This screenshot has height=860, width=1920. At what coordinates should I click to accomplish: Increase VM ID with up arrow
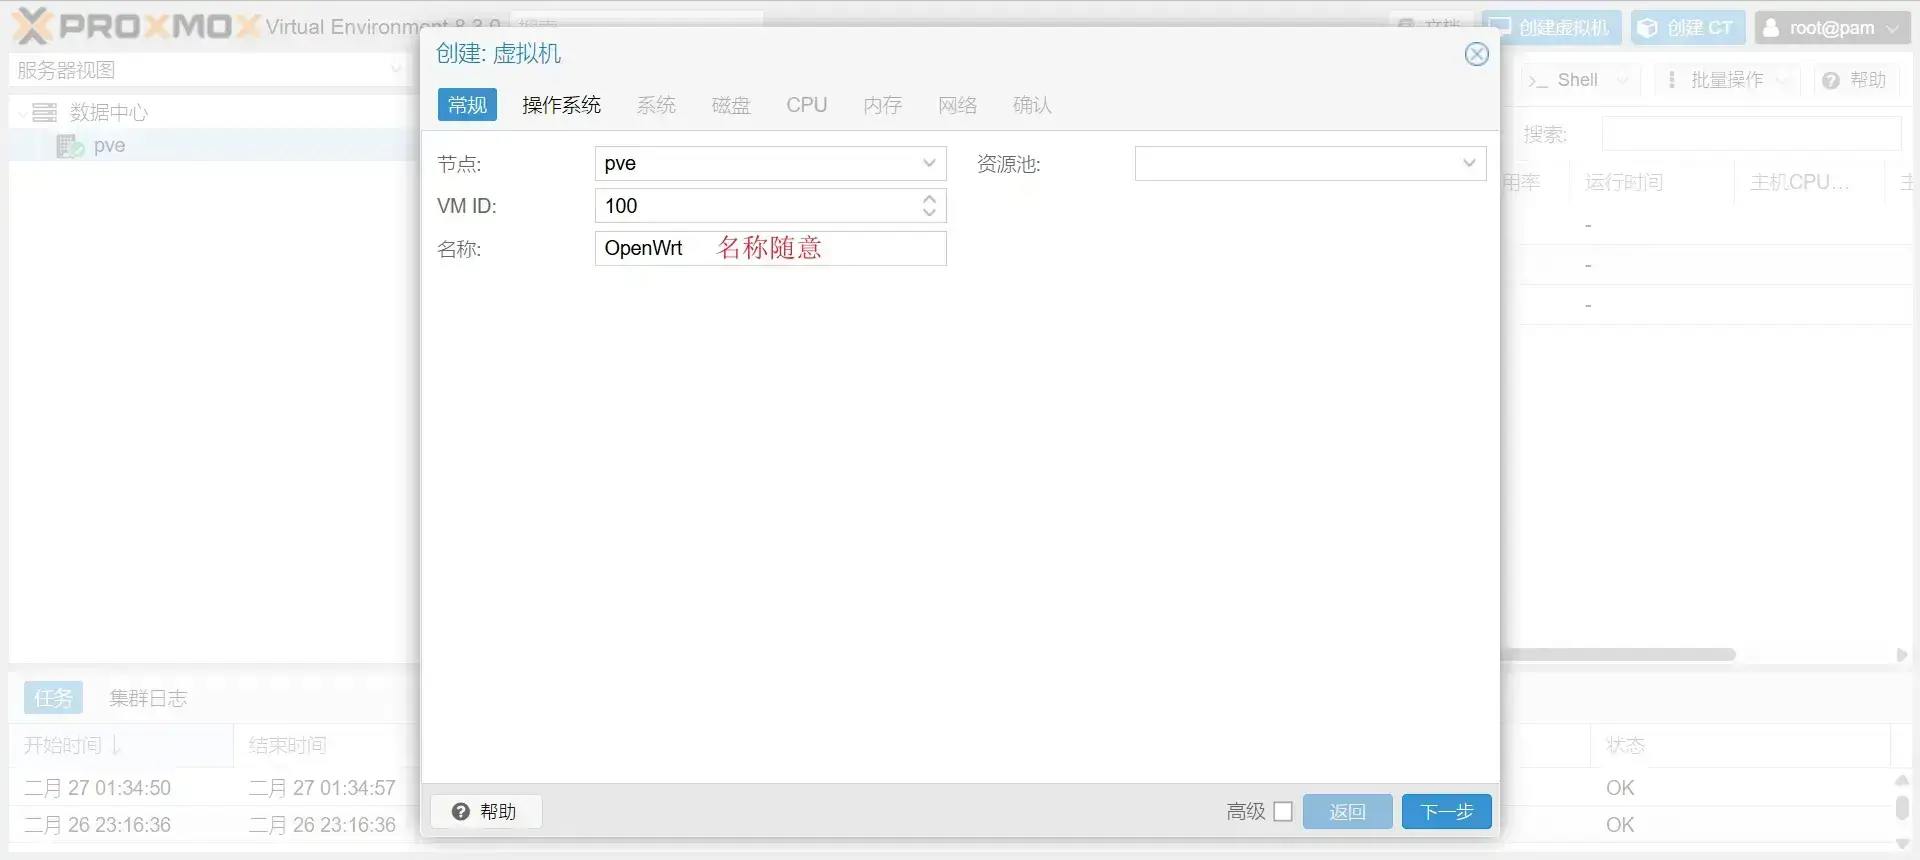point(929,199)
